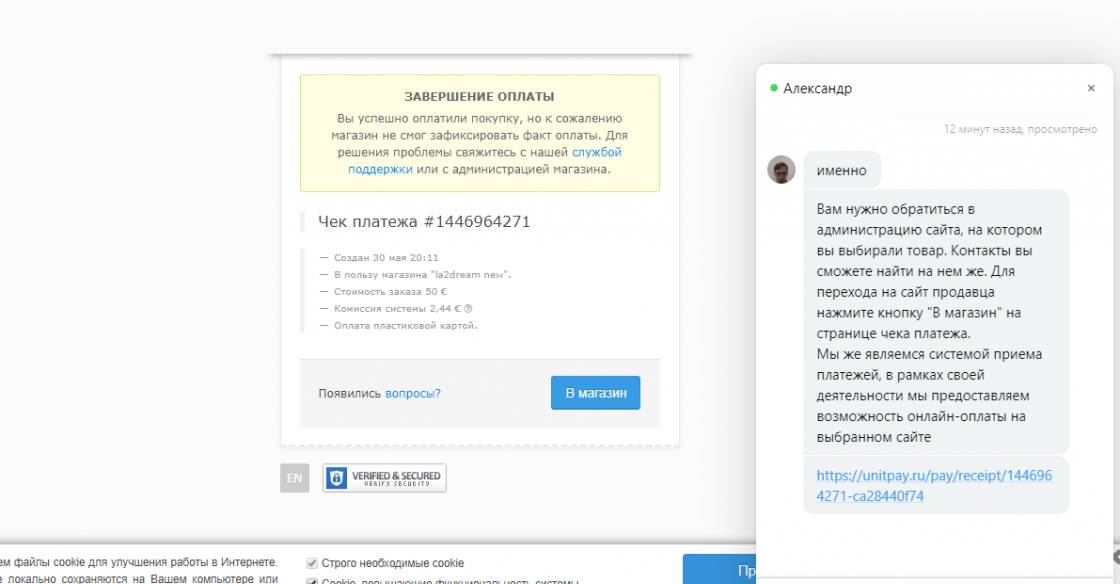The height and width of the screenshot is (584, 1120).
Task: Click the long operator message about administration
Action: 935,322
